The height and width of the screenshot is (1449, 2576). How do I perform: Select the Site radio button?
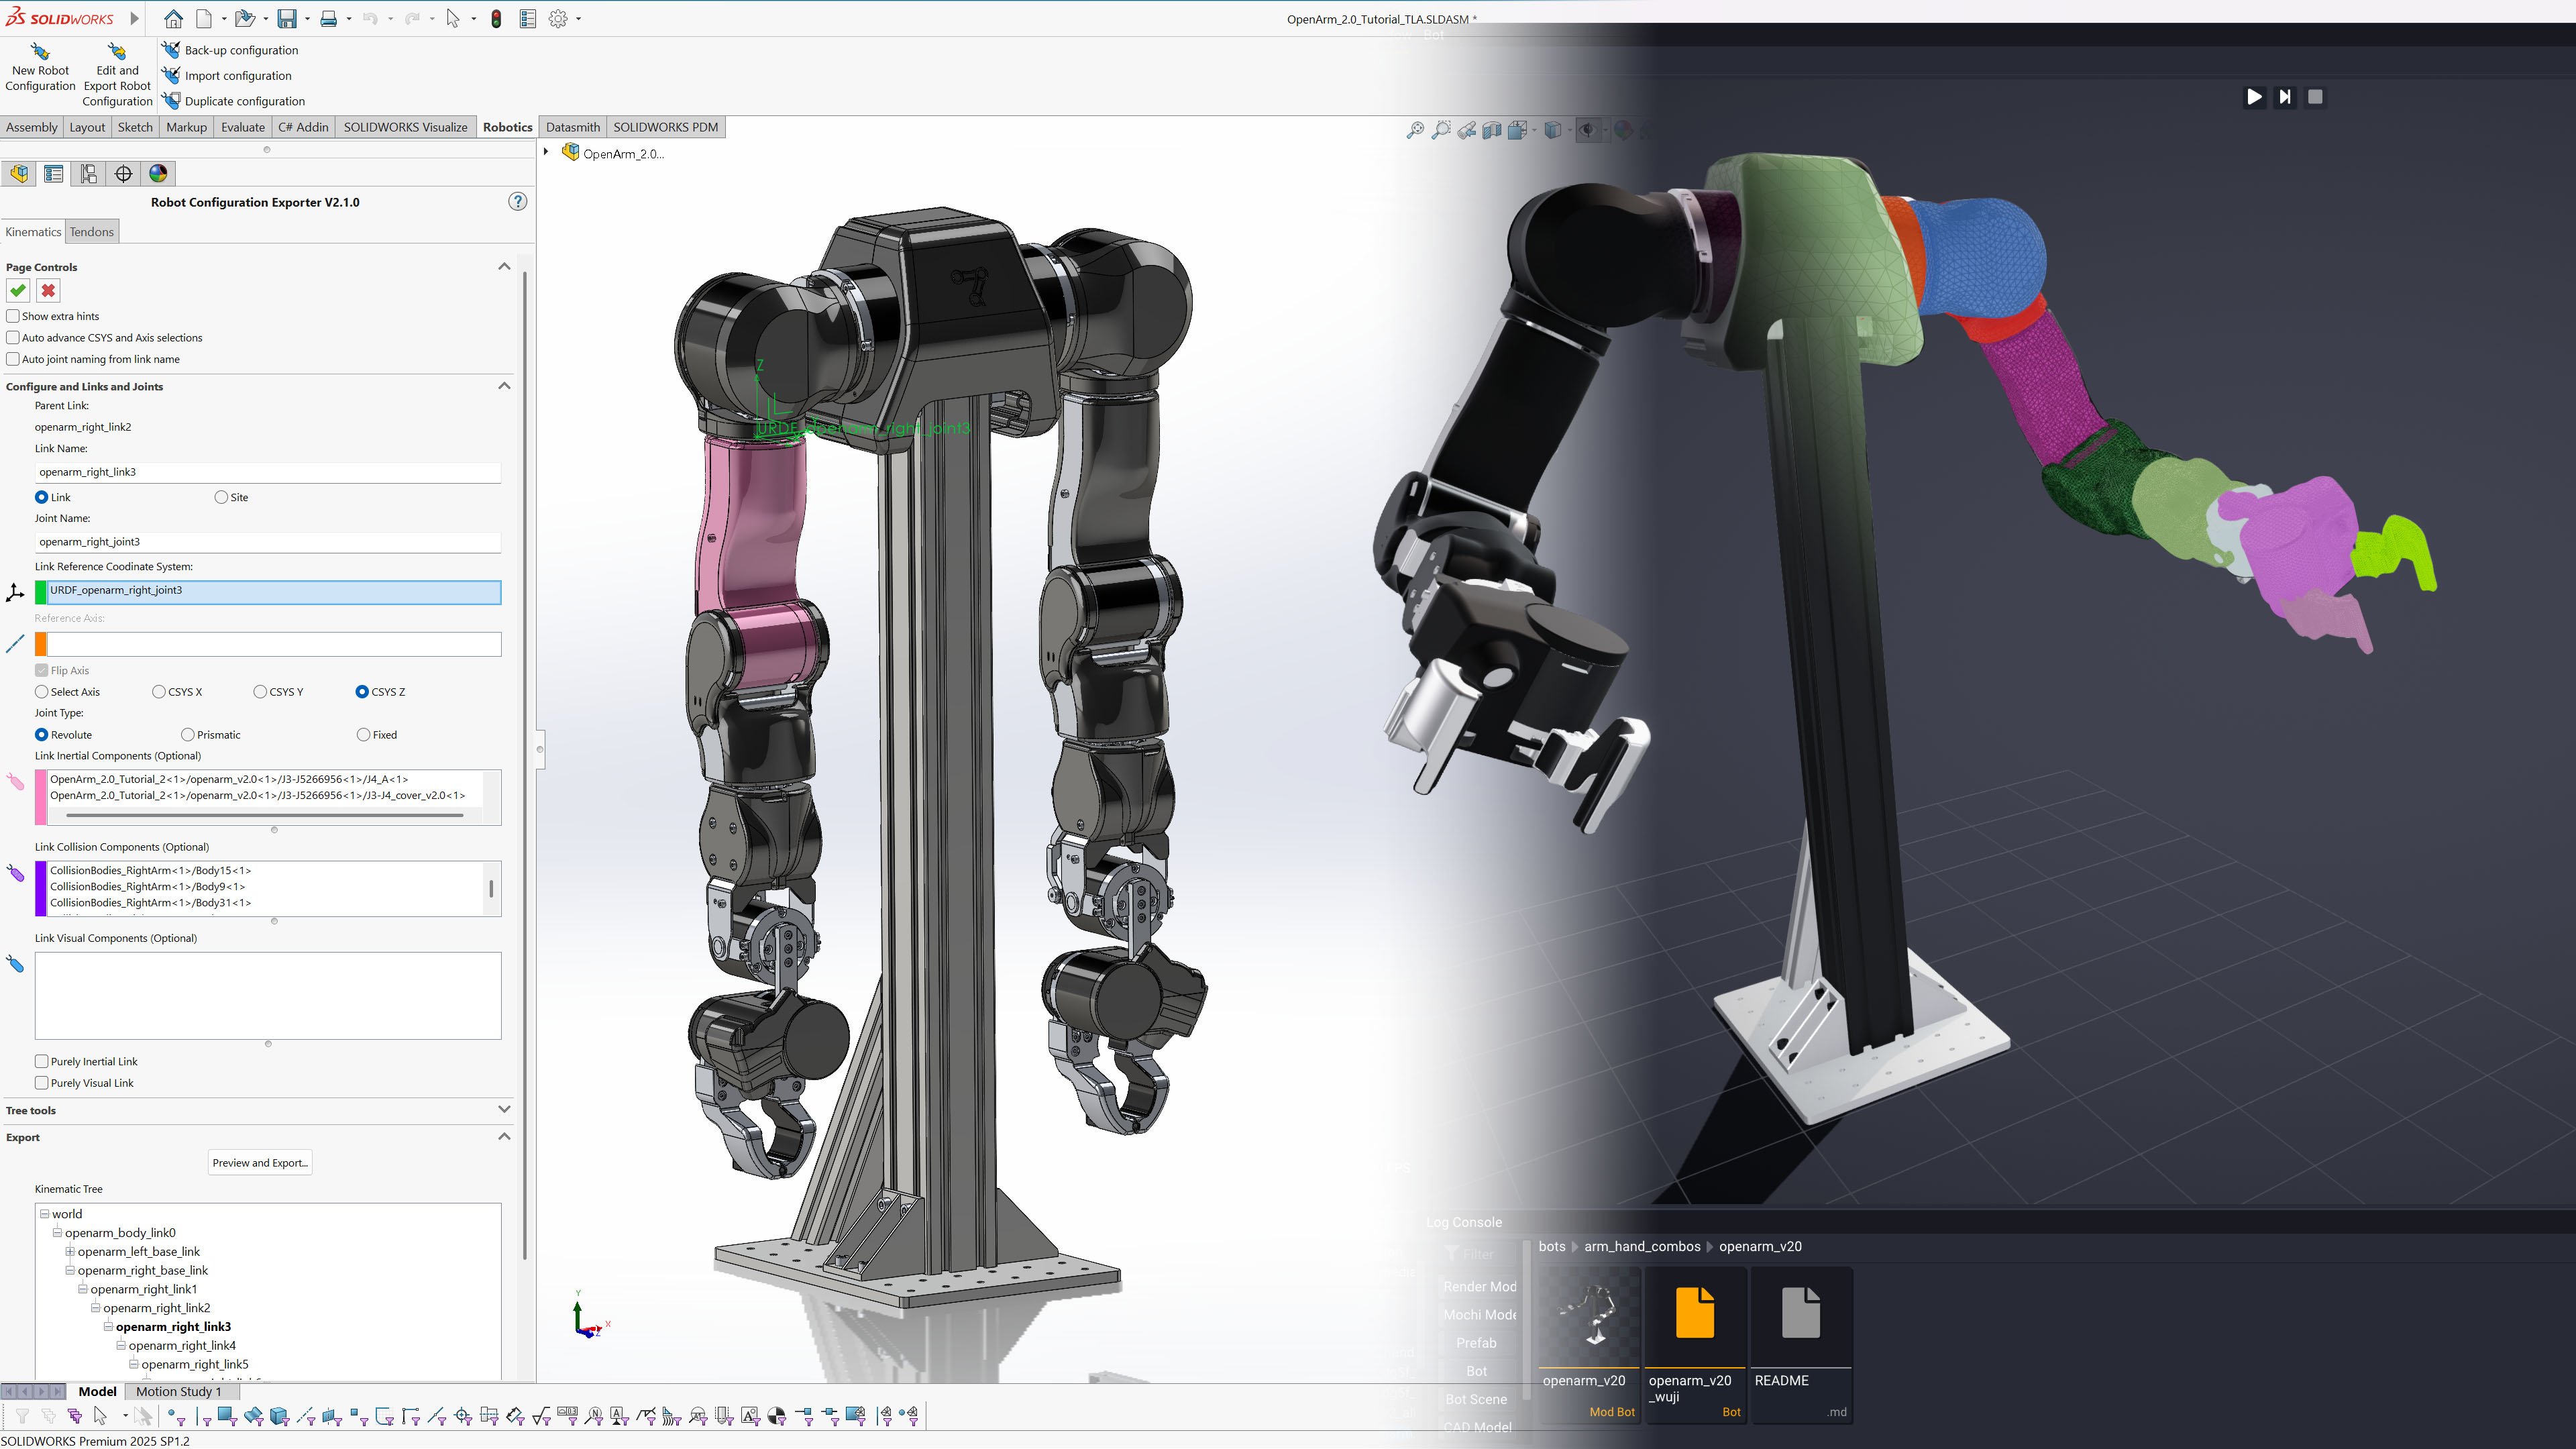click(x=221, y=497)
